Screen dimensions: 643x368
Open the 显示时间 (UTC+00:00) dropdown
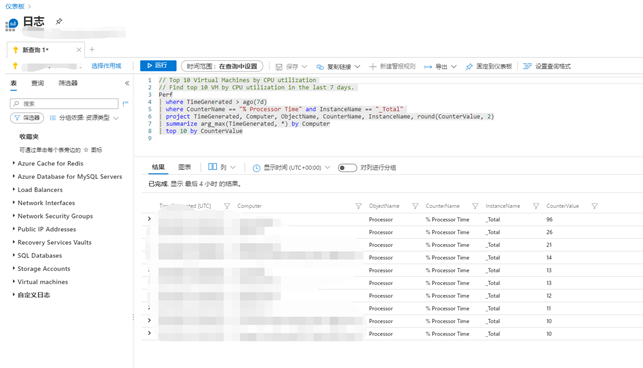292,167
